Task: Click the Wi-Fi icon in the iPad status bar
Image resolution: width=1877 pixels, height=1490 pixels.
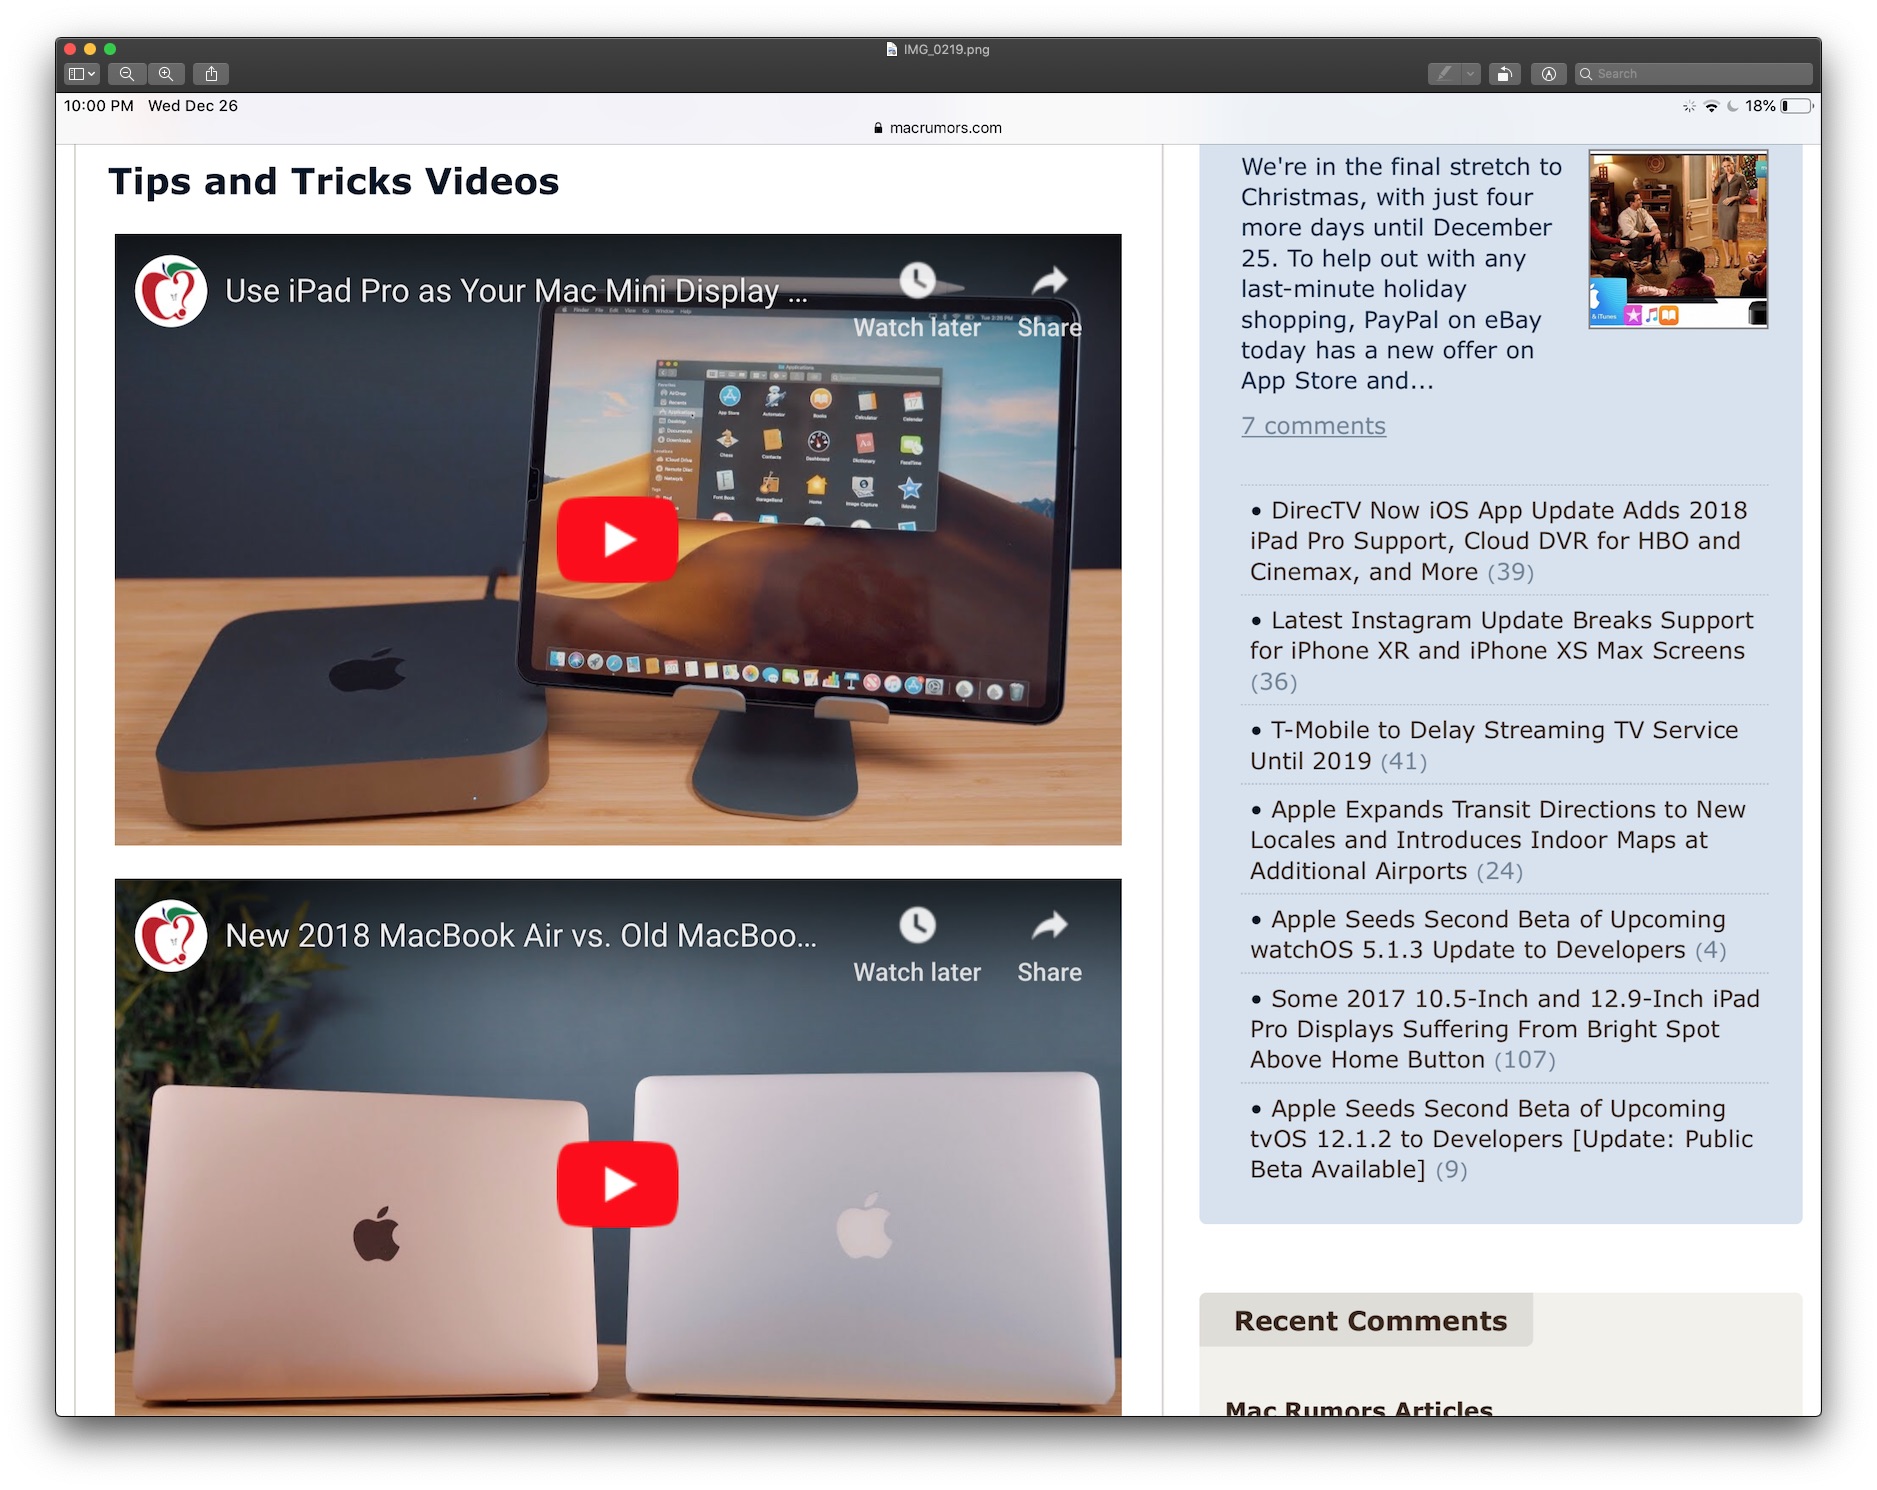Action: click(x=1711, y=106)
